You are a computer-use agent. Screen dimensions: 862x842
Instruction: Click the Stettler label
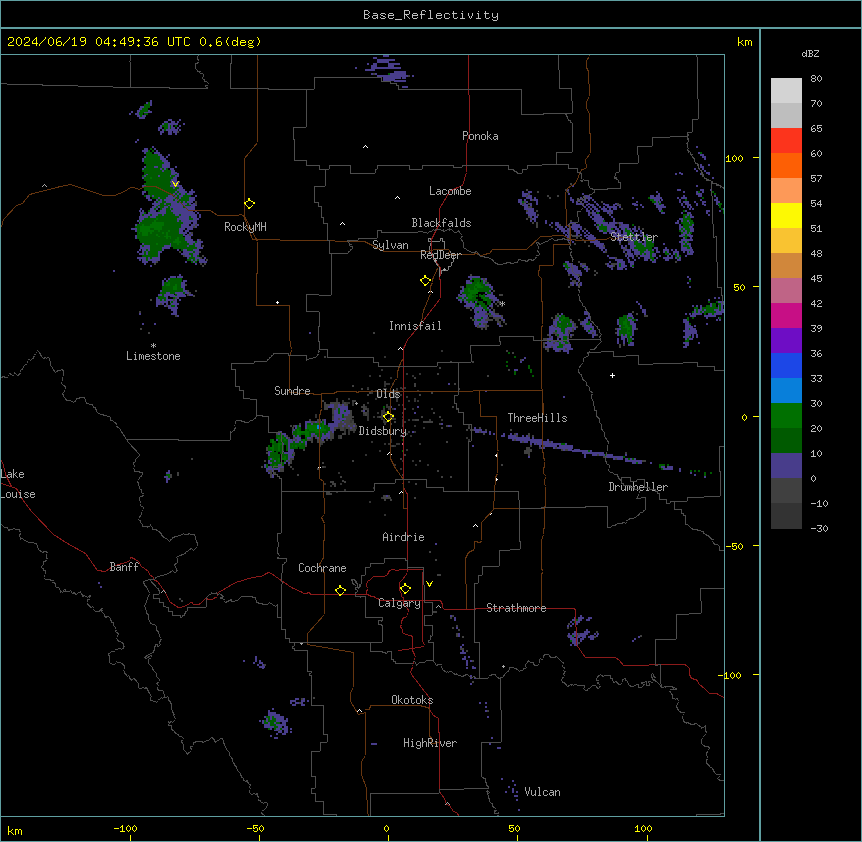(634, 237)
